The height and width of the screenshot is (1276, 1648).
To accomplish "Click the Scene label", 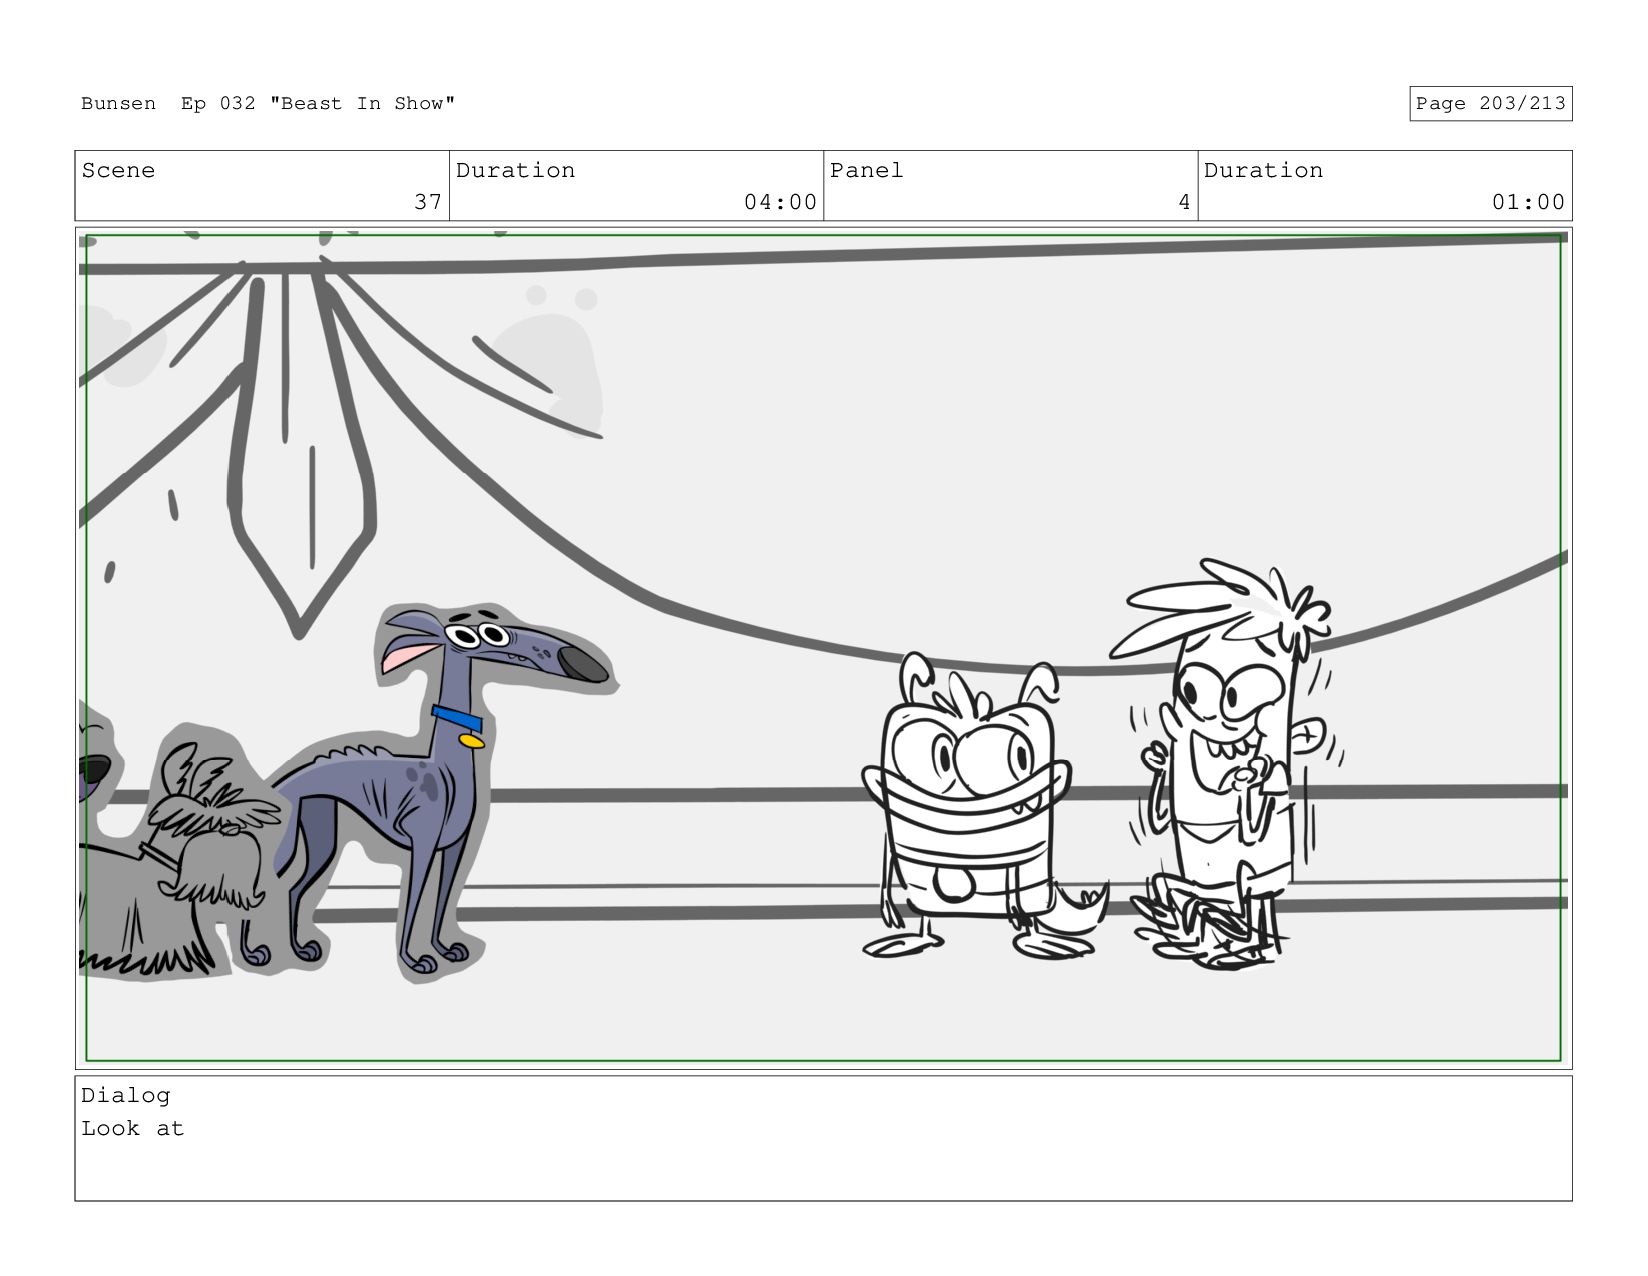I will 118,171.
